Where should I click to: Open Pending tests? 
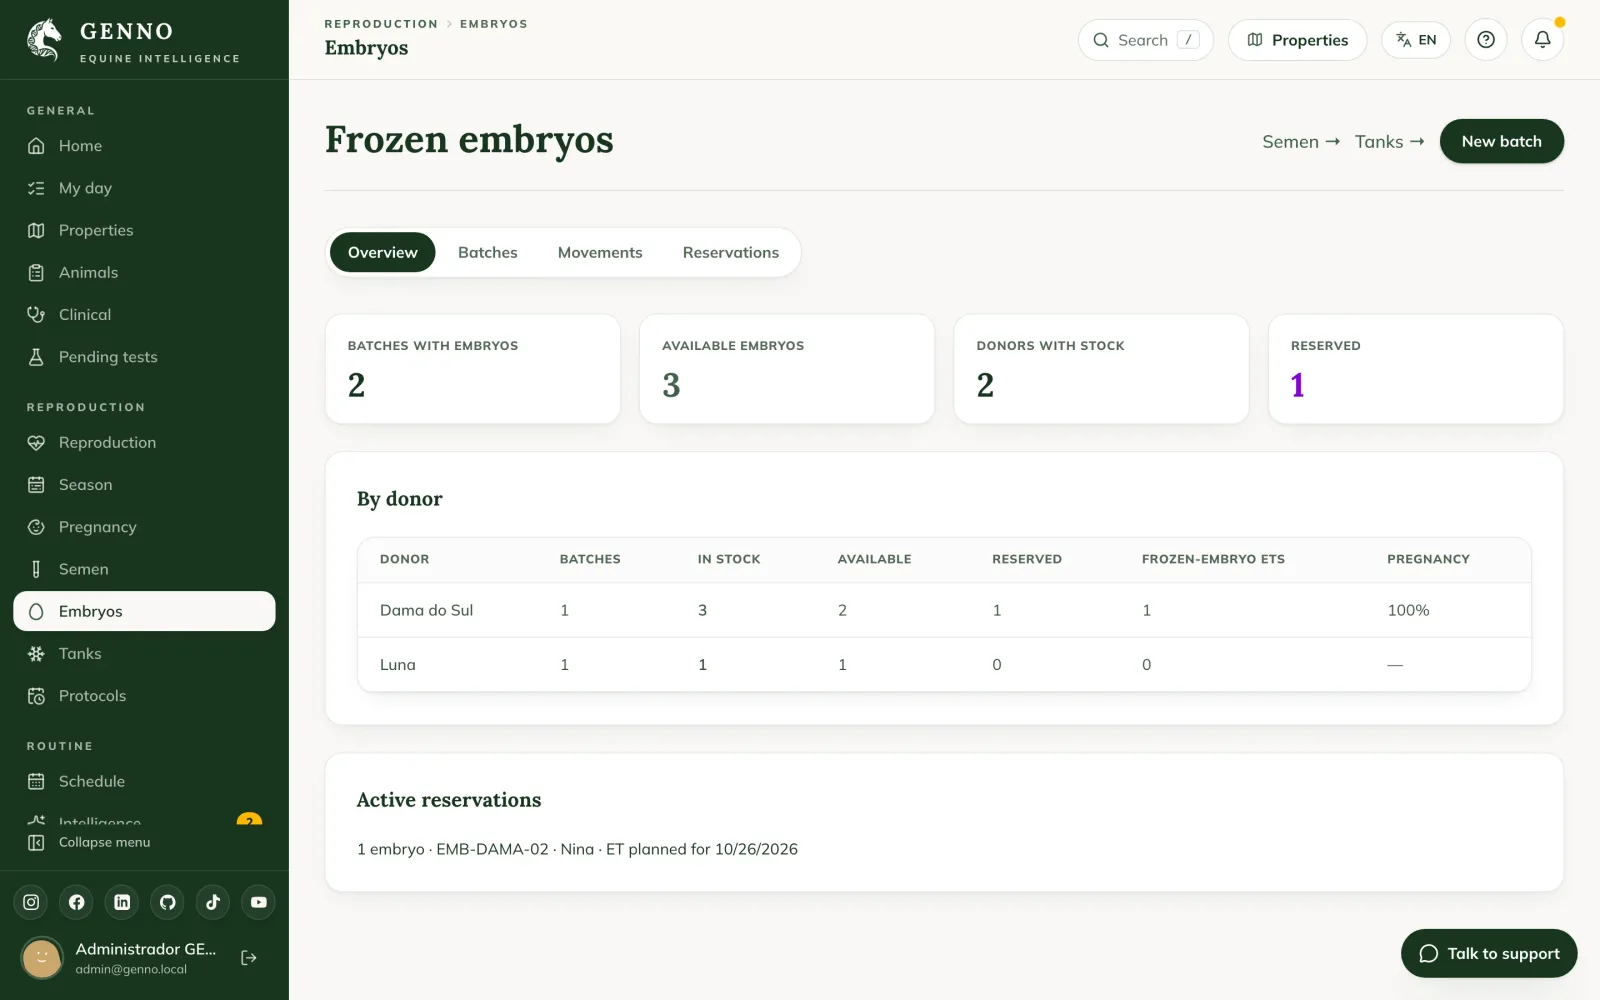tap(144, 357)
